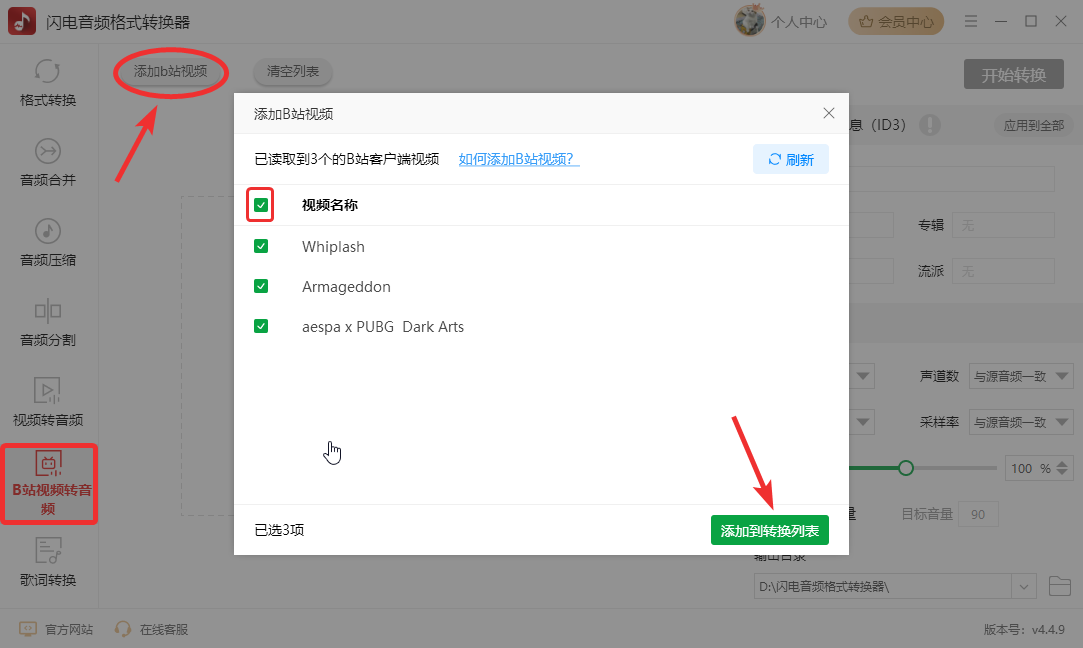1083x648 pixels.
Task: Click 应用到全部 button
Action: (1033, 126)
